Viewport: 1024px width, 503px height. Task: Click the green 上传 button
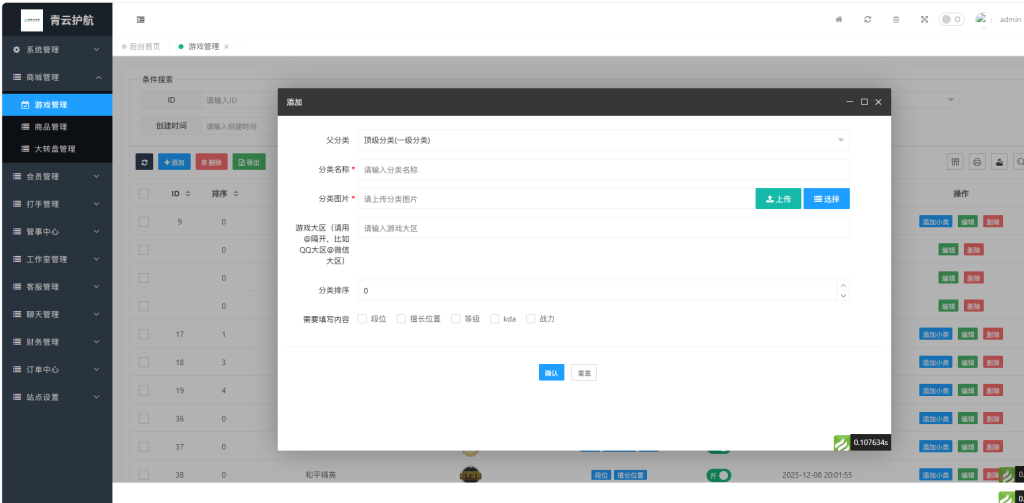coord(778,199)
